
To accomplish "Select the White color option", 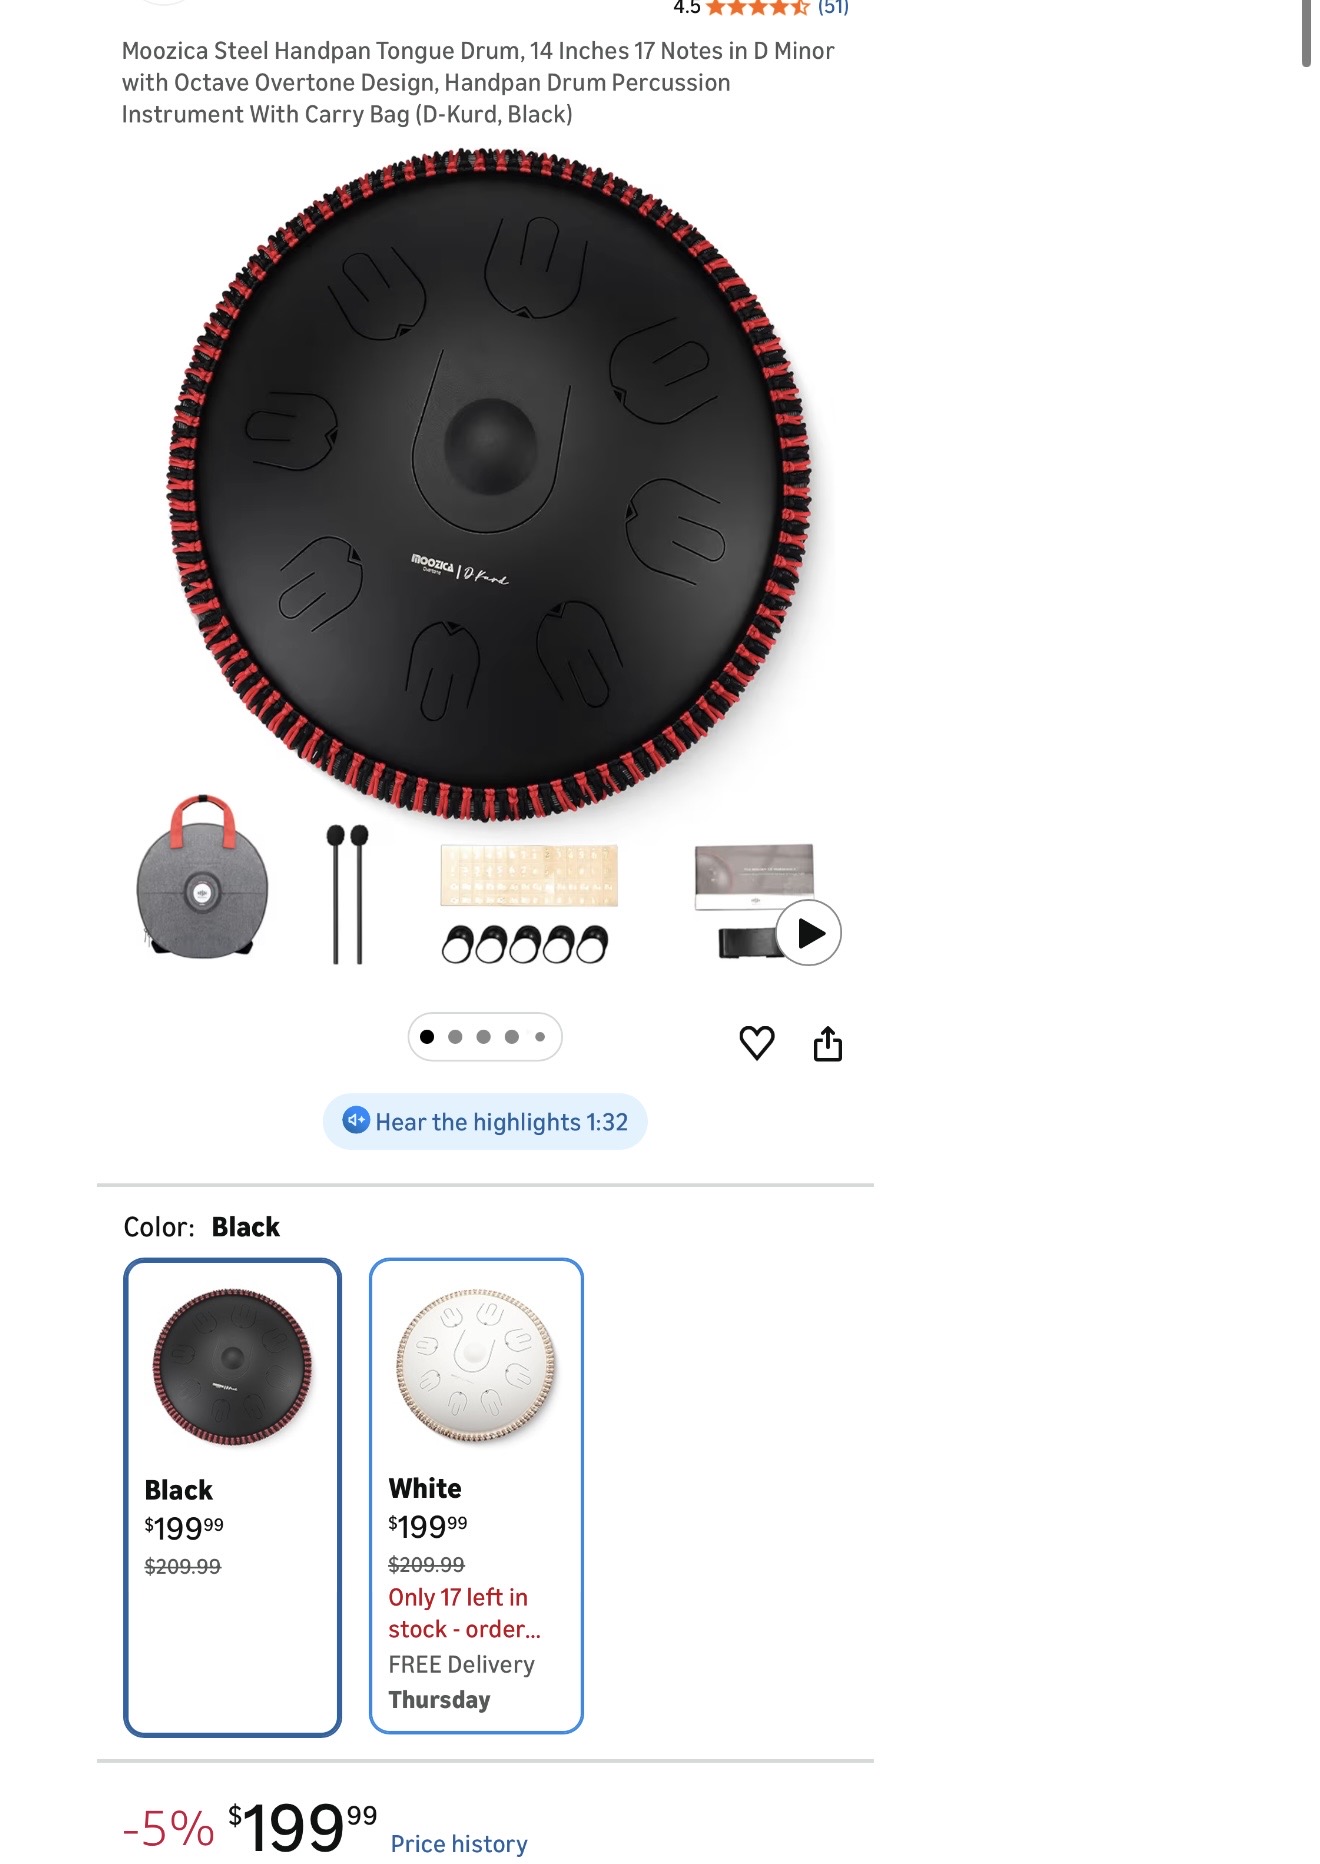I will [x=476, y=1496].
